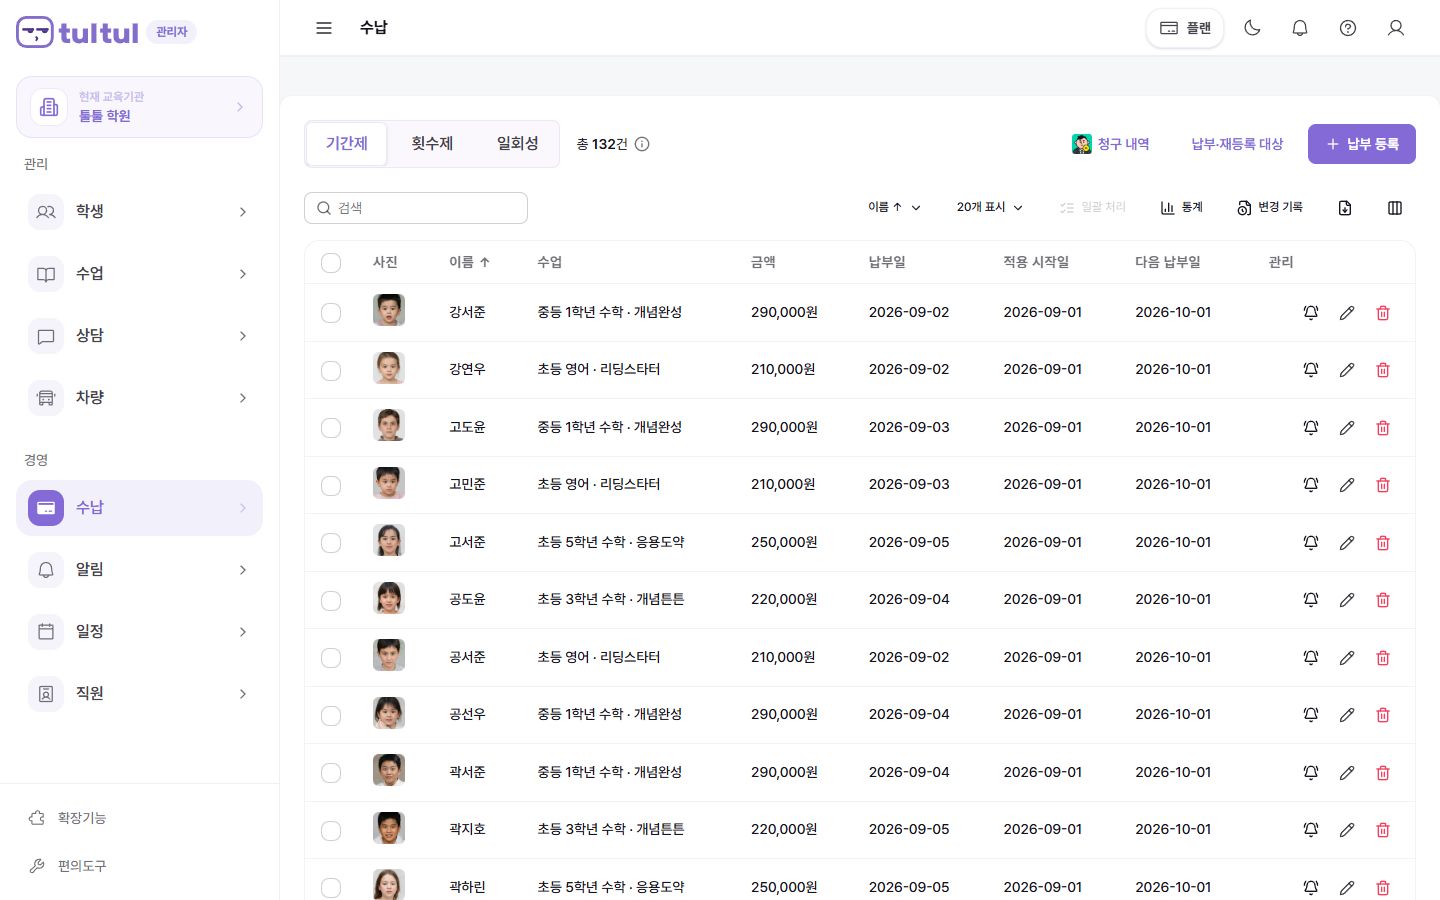The height and width of the screenshot is (900, 1440).
Task: Click the tultul logo
Action: tap(78, 32)
